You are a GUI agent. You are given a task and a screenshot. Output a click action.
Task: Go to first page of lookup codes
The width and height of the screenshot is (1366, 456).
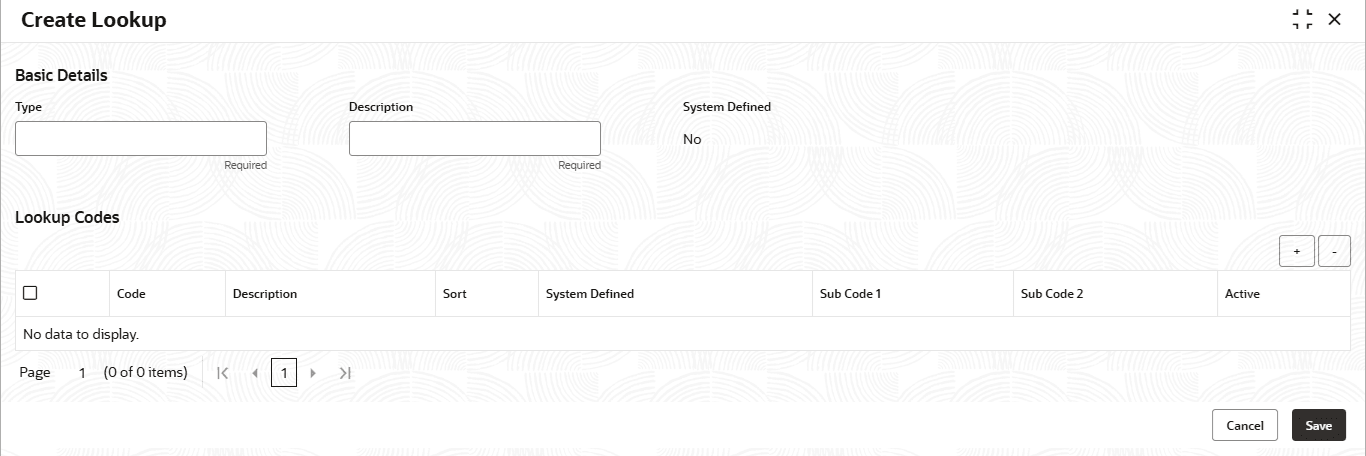pos(223,373)
